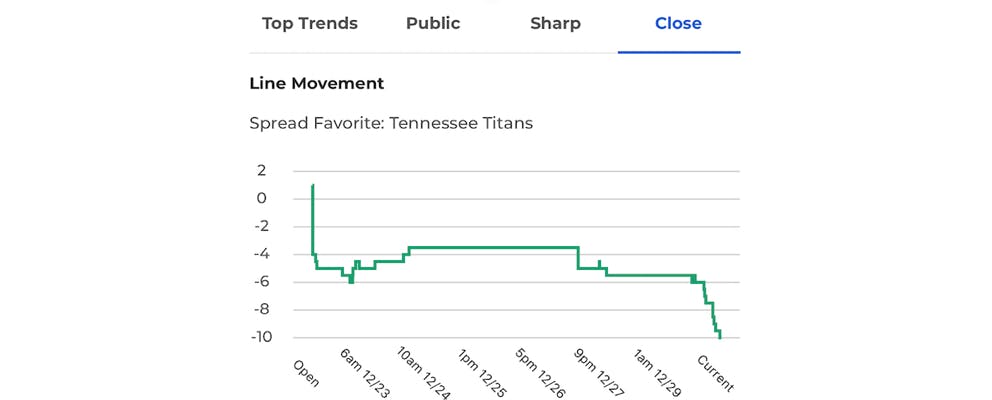Click the 6am 12/23 time label

[364, 375]
